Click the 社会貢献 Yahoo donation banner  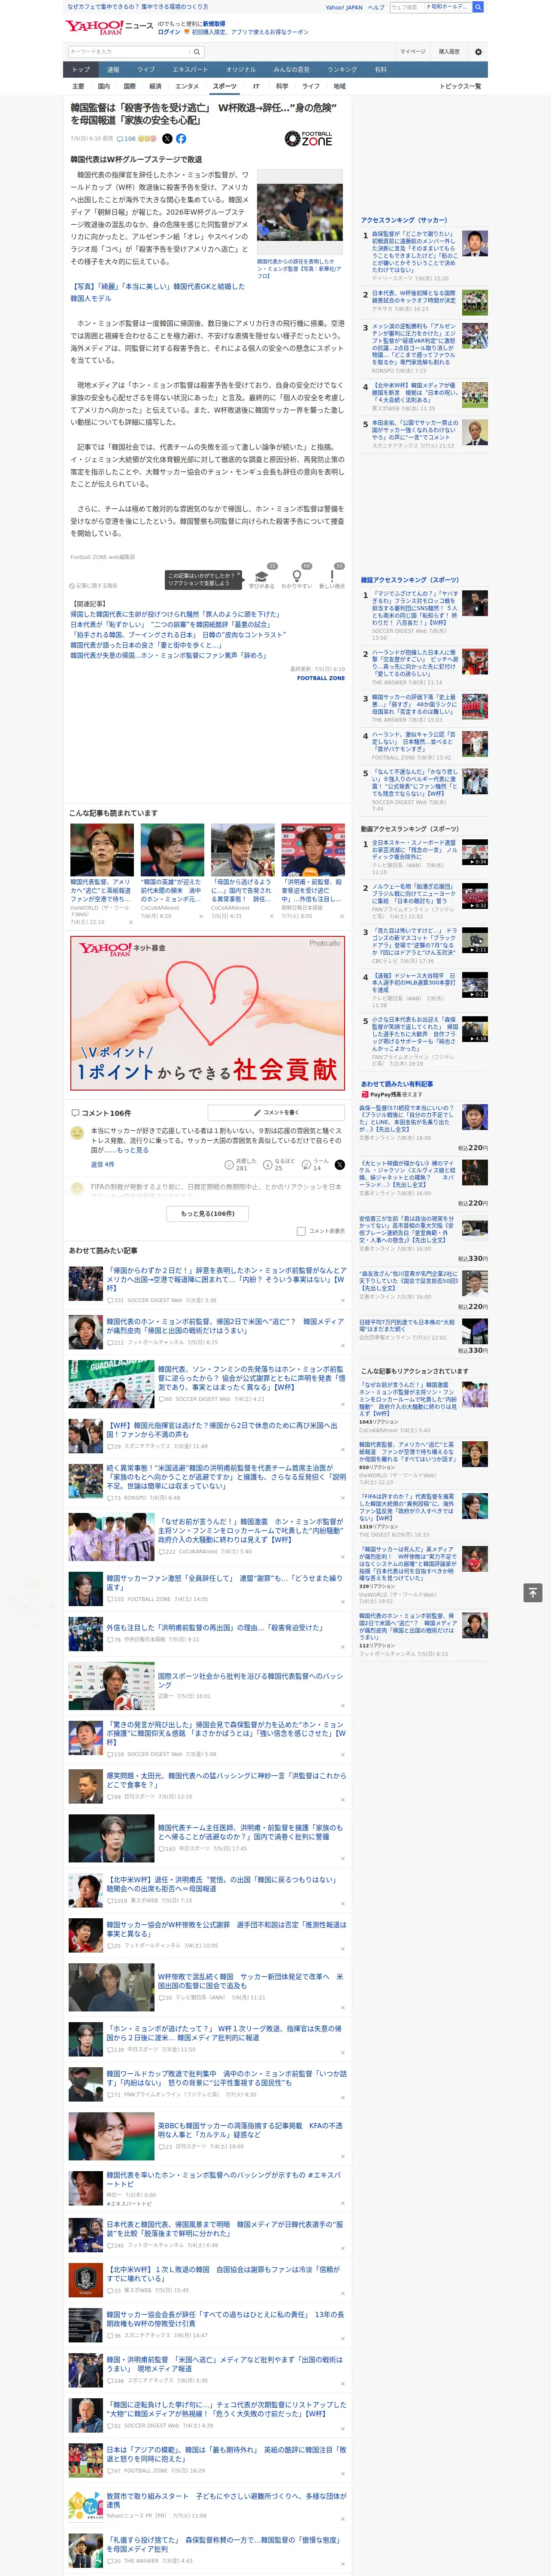208,1012
